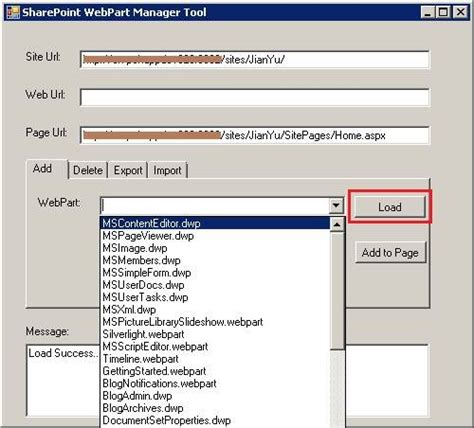Image resolution: width=474 pixels, height=428 pixels.
Task: Select MSPageViewer.dwp from the list
Action: (x=215, y=236)
